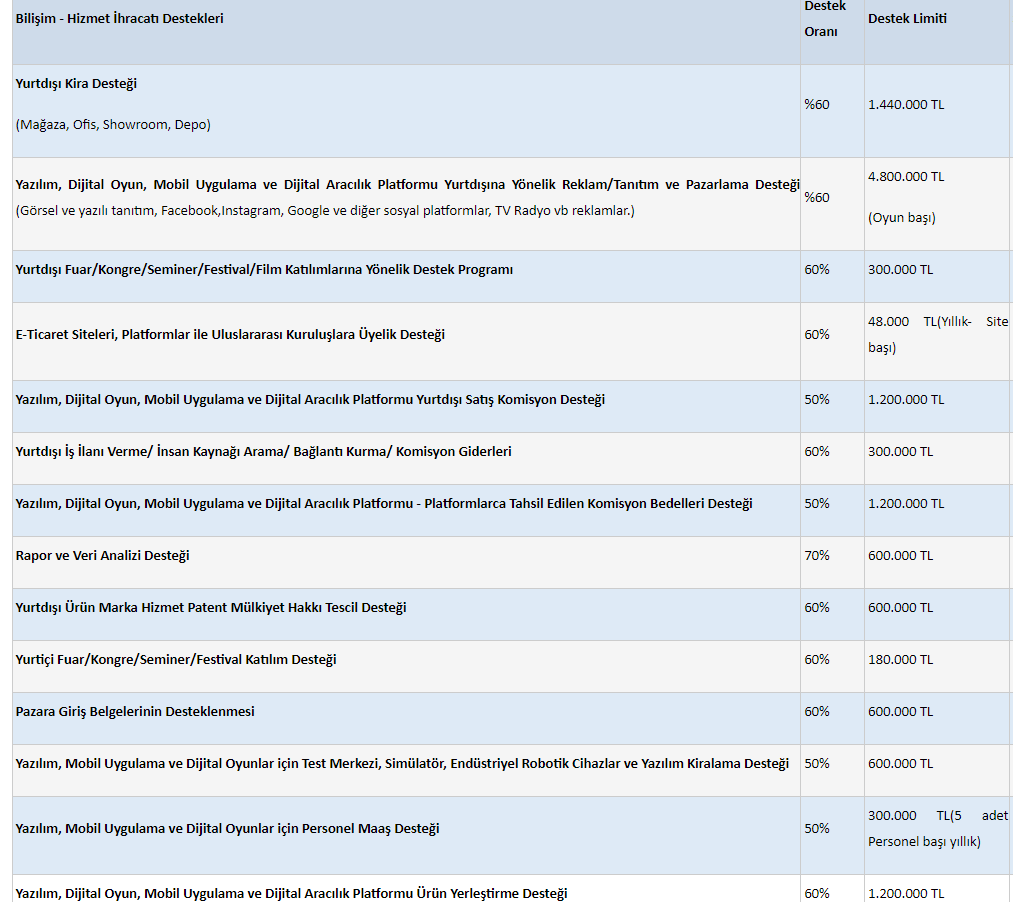Viewport: 1013px width, 902px height.
Task: Select the Yurtdışı Fuar/Kongre/Seminer/Festival/Film row title
Action: [x=264, y=270]
